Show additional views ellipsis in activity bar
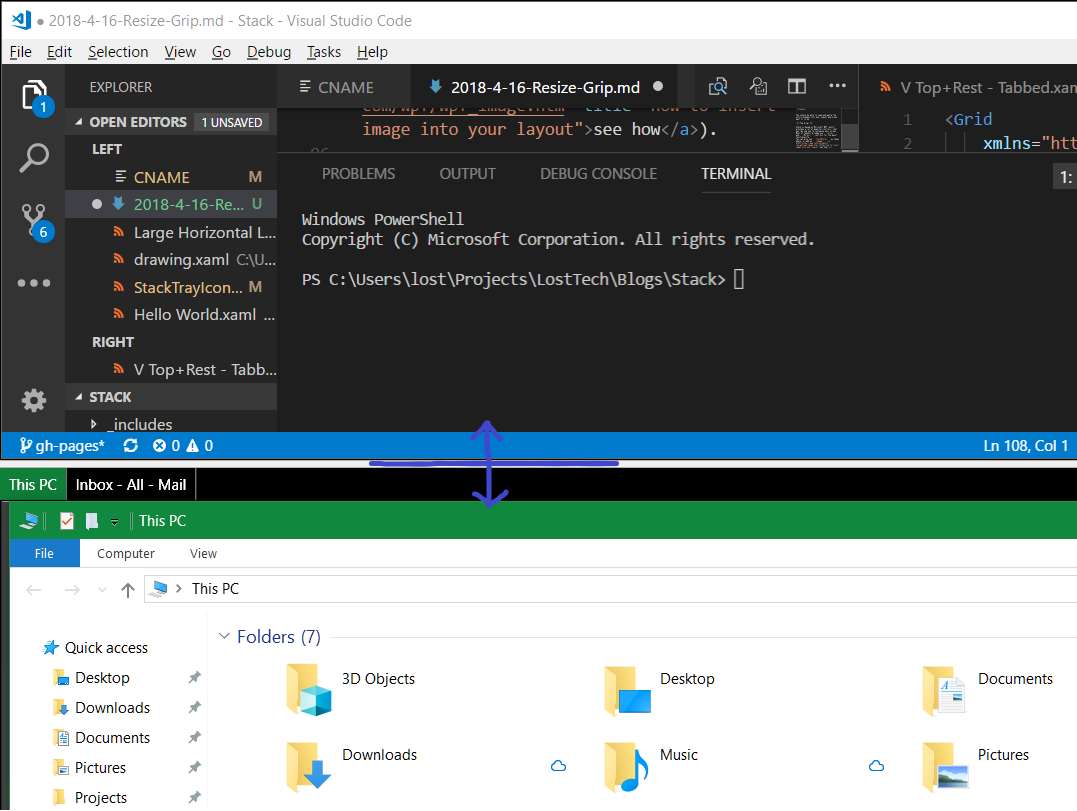 tap(34, 283)
